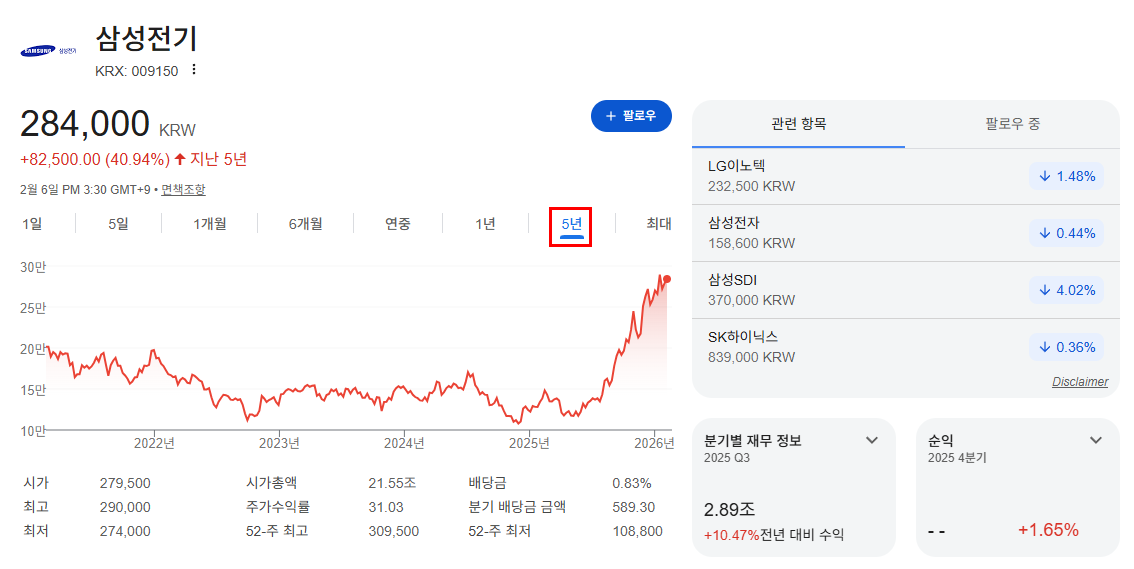Select the 5일 time range tab
This screenshot has width=1134, height=569.
coord(119,224)
